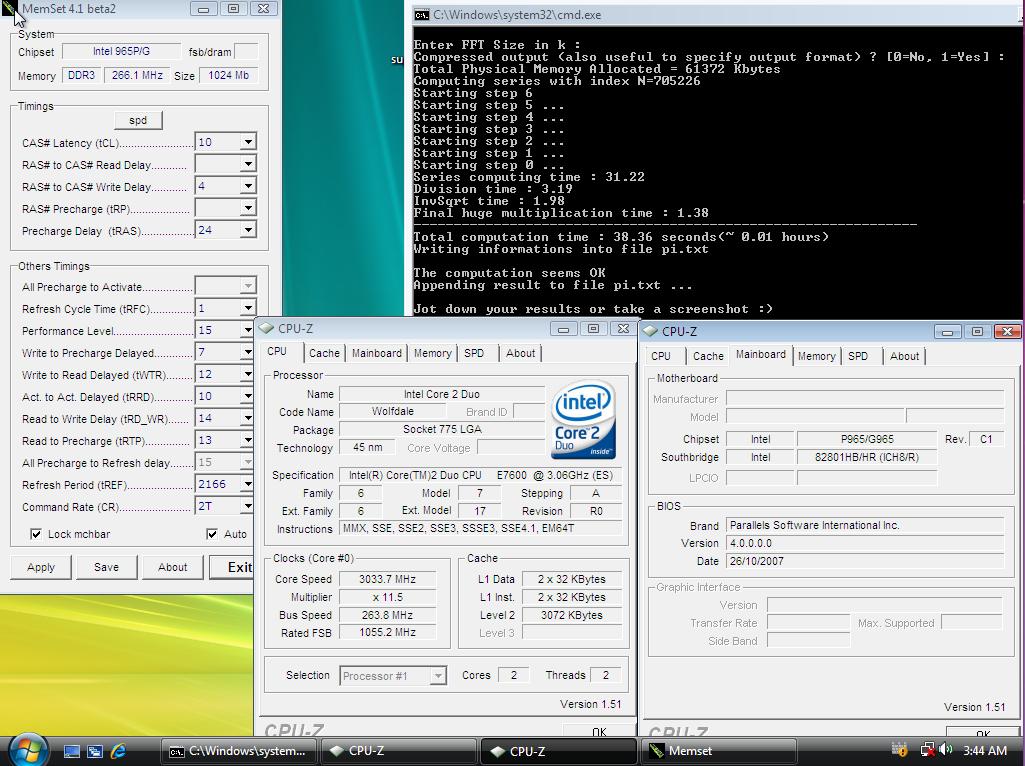Activate second CPU-Z taskbar button
1025x766 pixels.
click(559, 752)
